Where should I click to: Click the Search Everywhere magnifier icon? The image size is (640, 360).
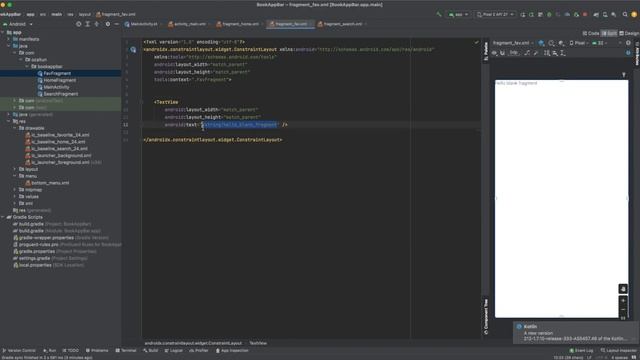coord(625,14)
